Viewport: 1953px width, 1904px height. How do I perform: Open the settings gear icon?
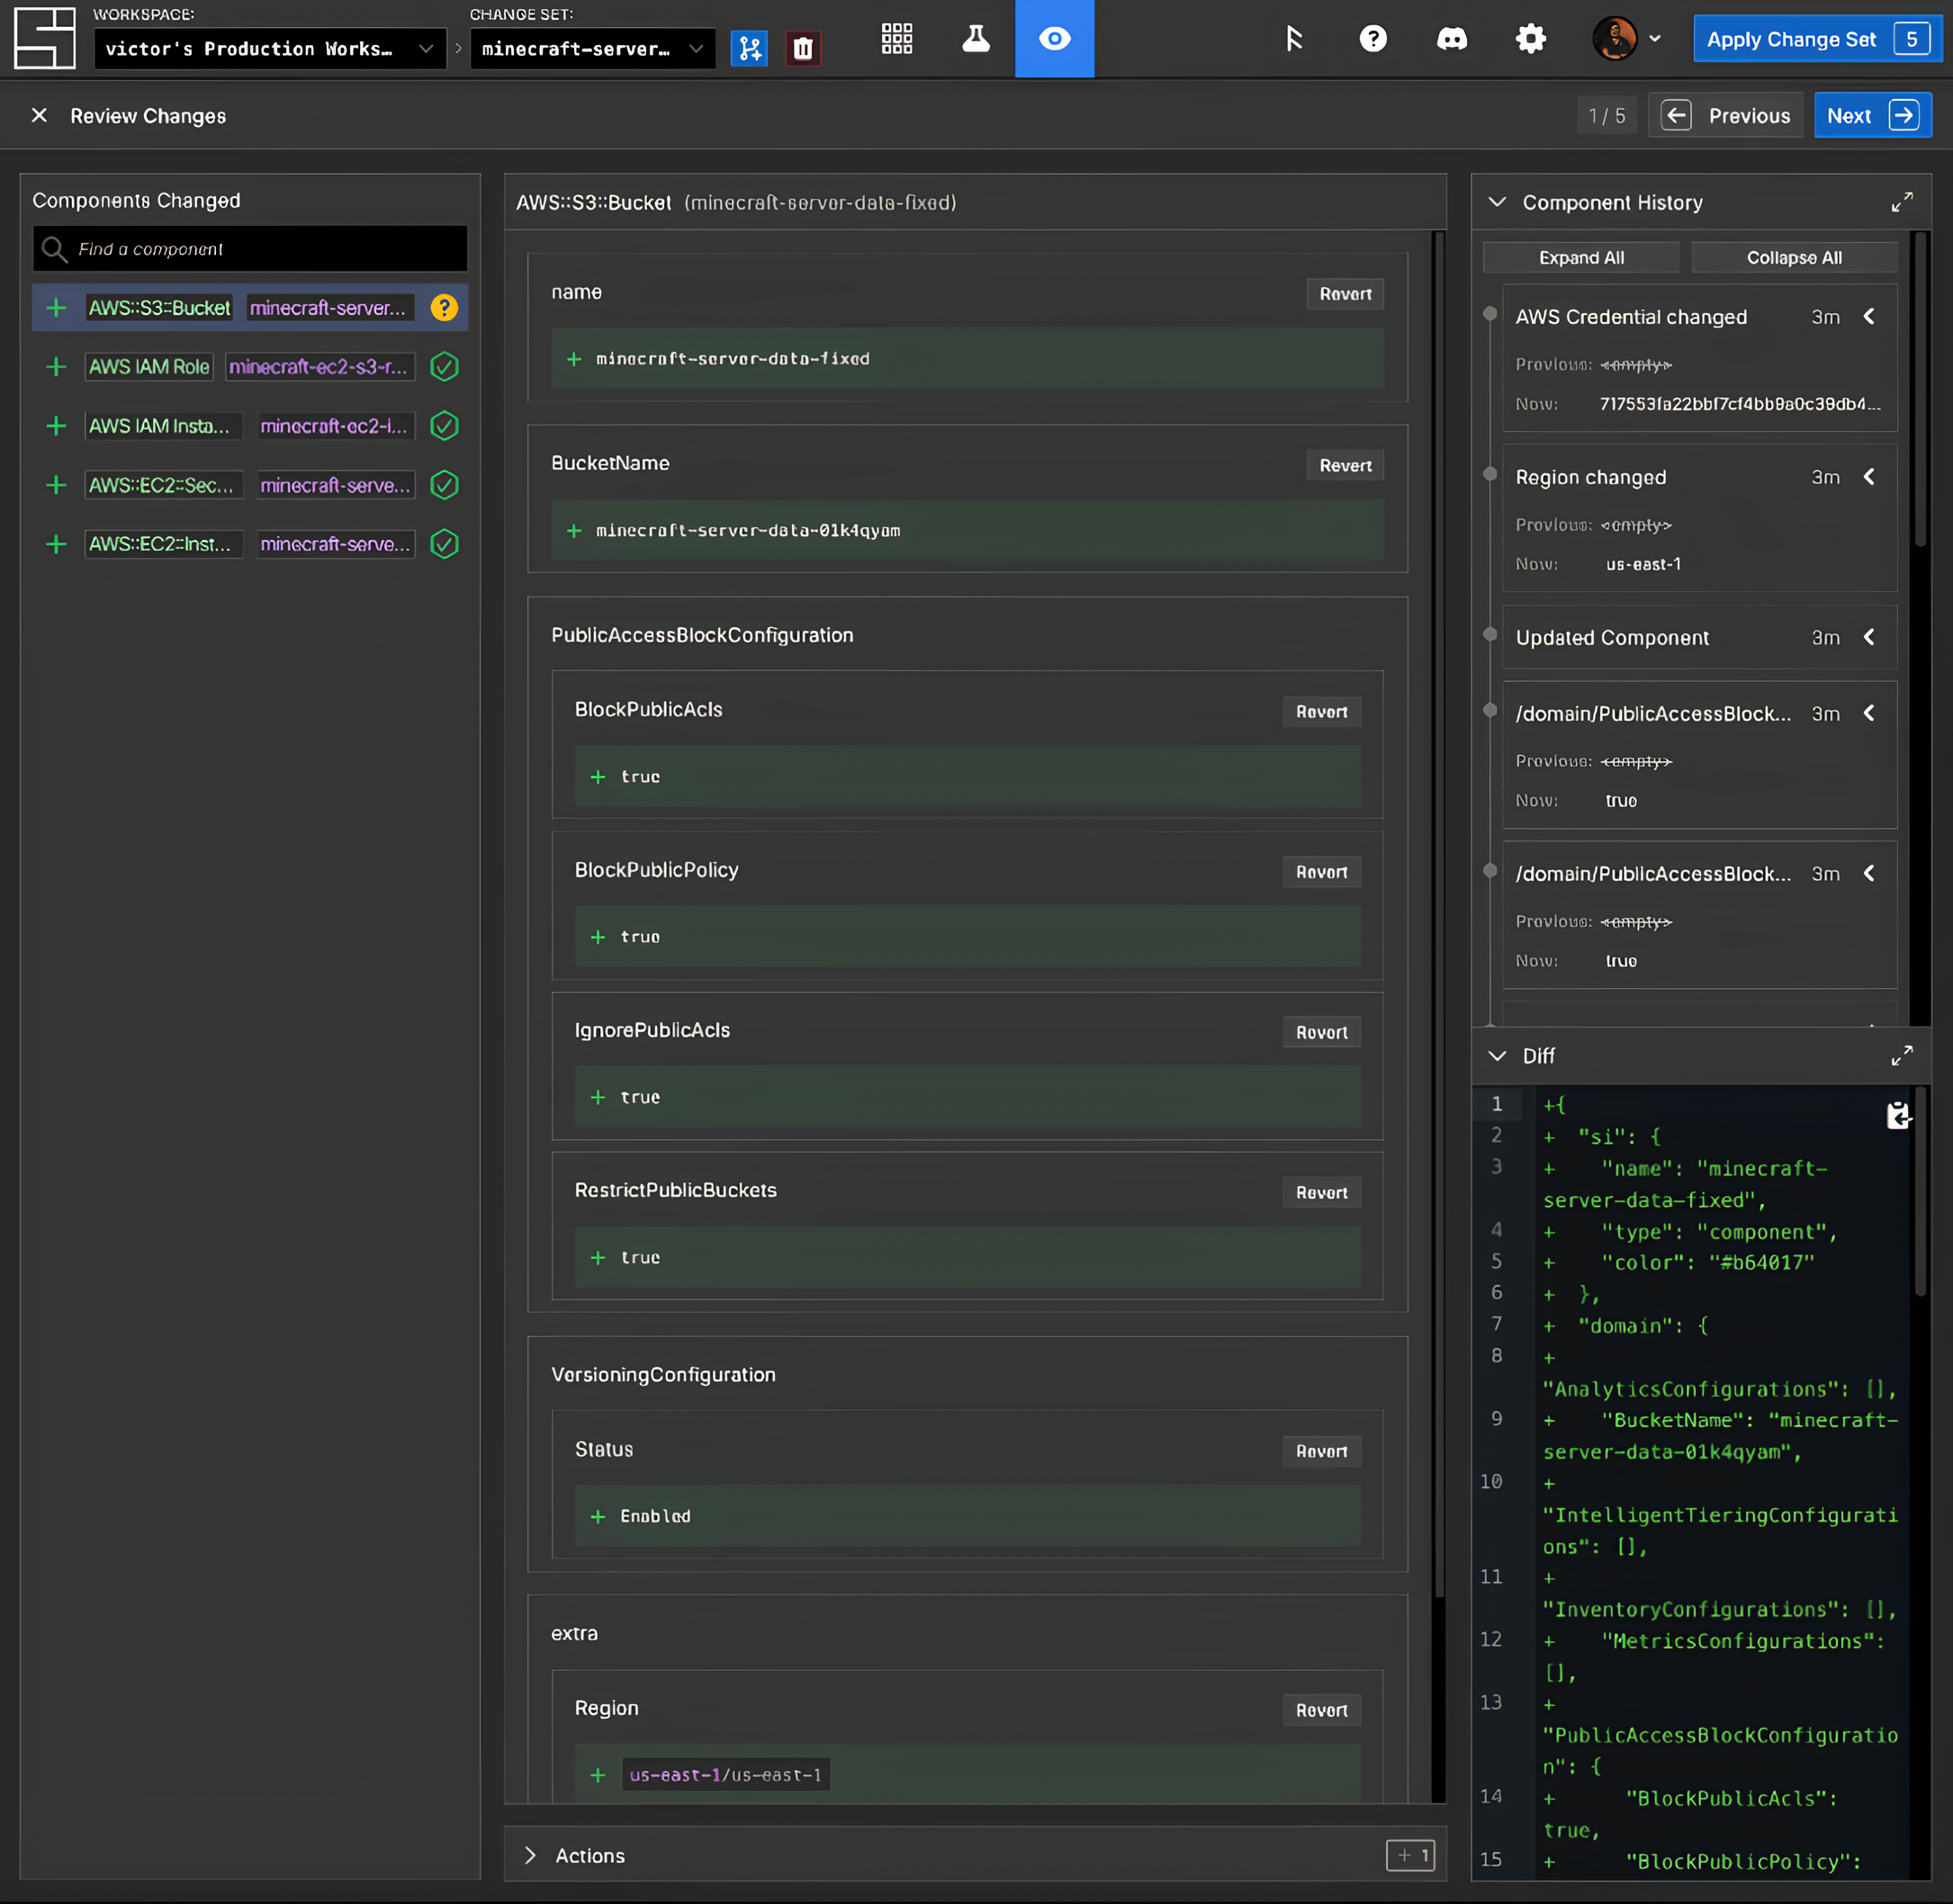pos(1530,39)
